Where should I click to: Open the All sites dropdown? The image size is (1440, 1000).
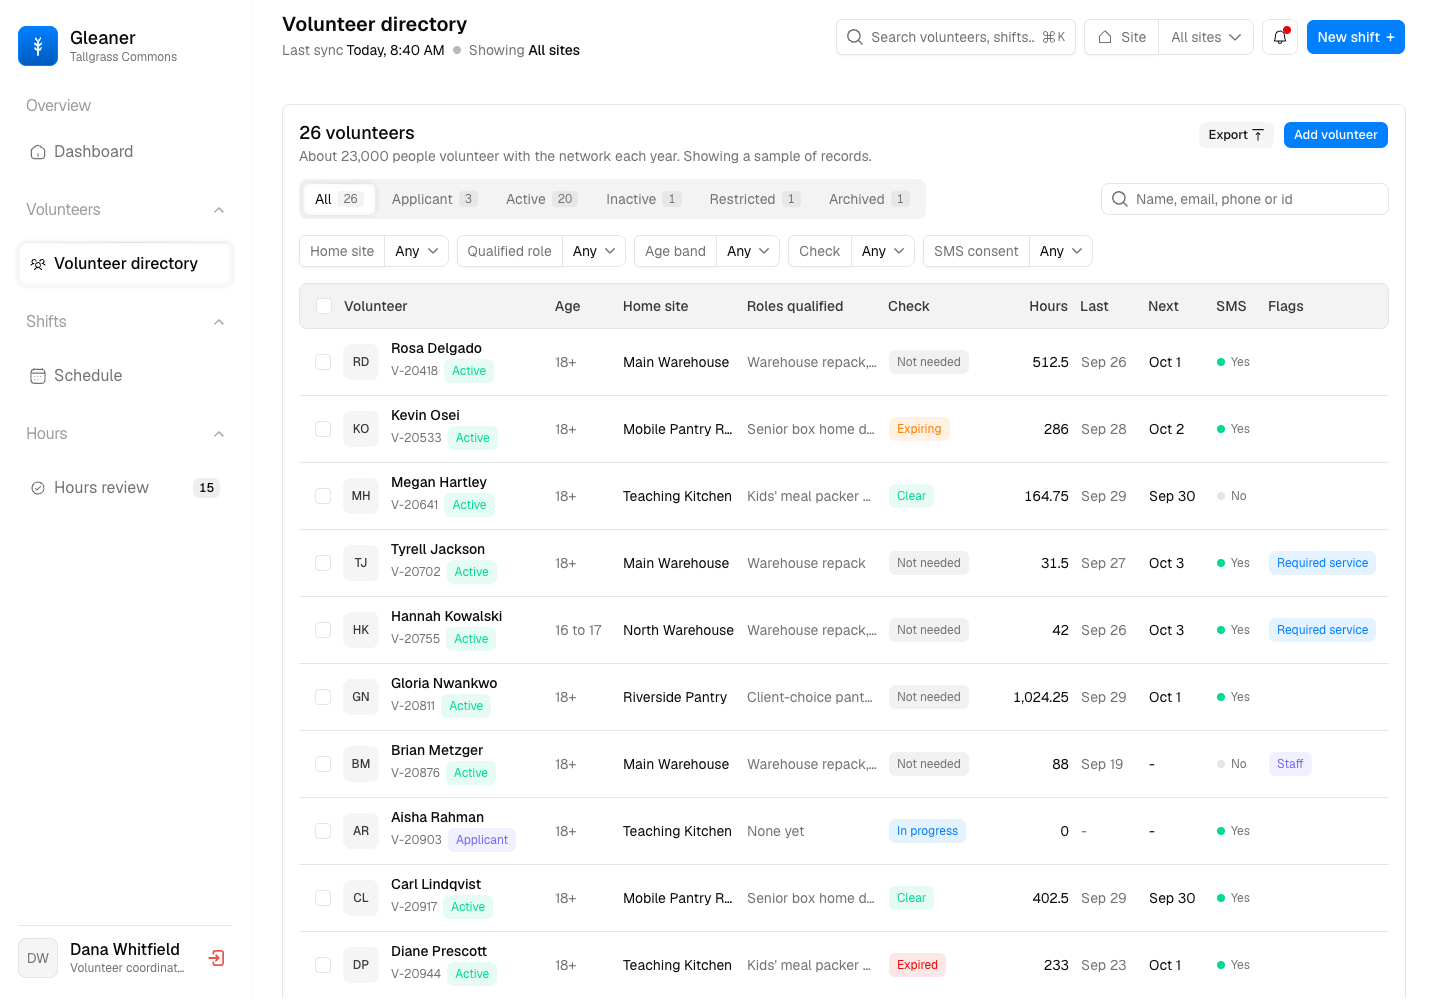(1206, 37)
